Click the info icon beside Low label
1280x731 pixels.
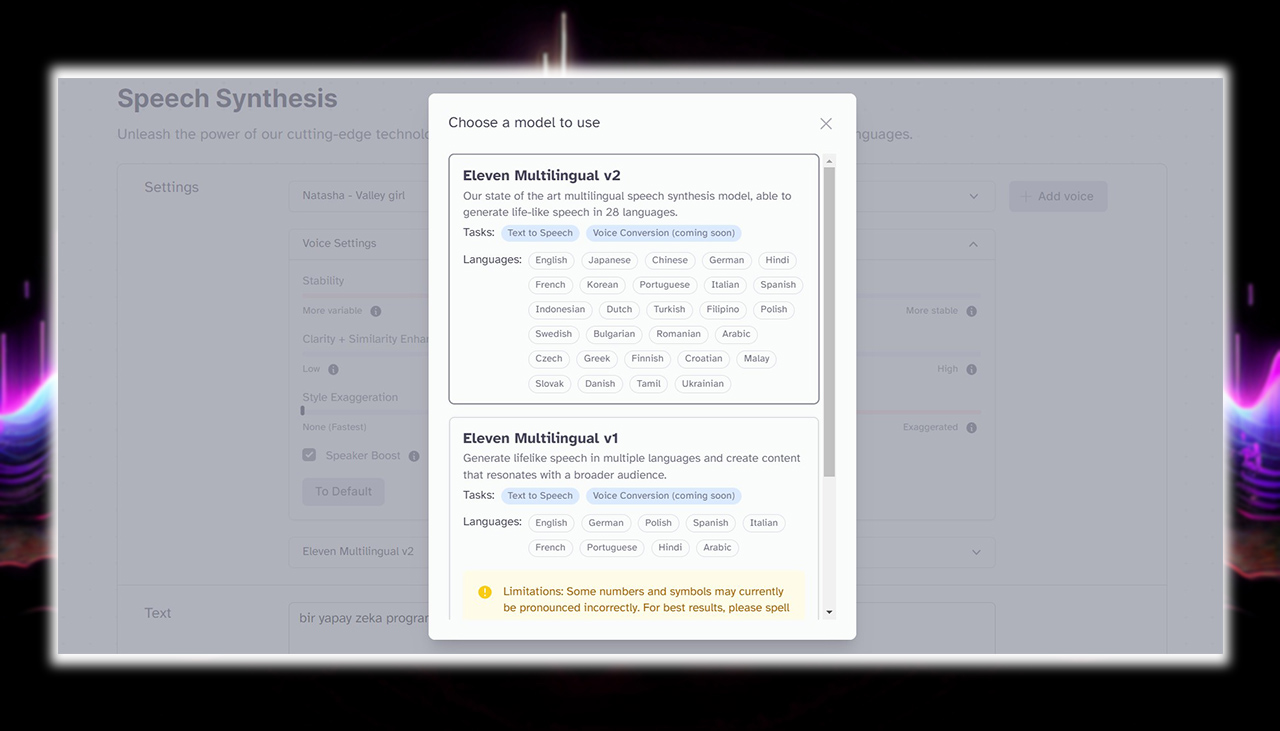(333, 369)
